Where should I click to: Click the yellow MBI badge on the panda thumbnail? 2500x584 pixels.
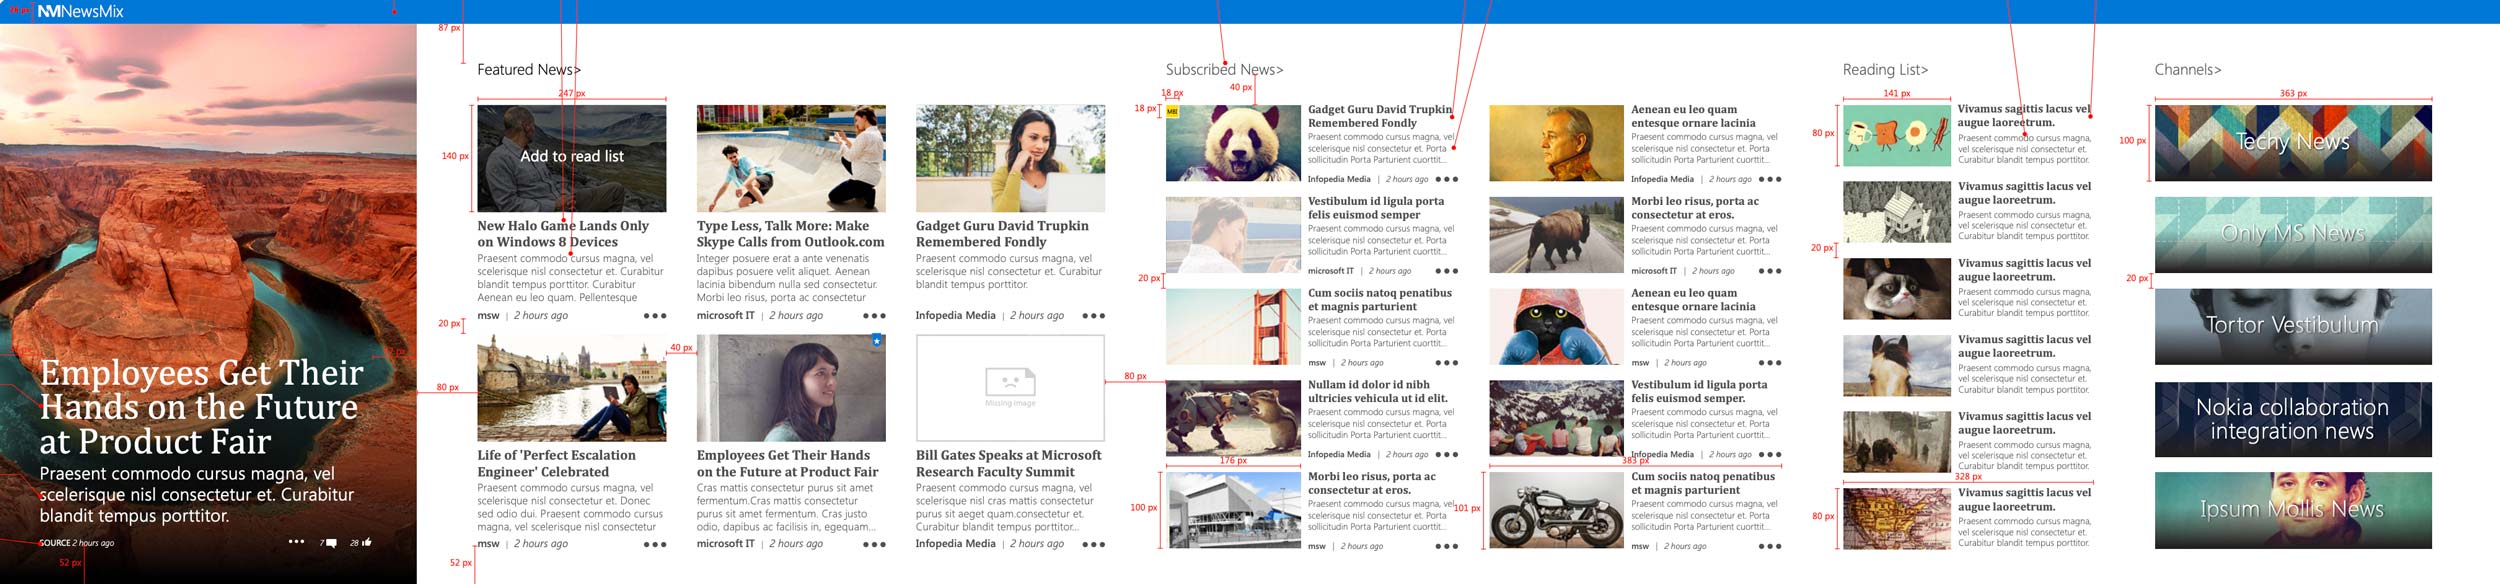[x=1173, y=112]
